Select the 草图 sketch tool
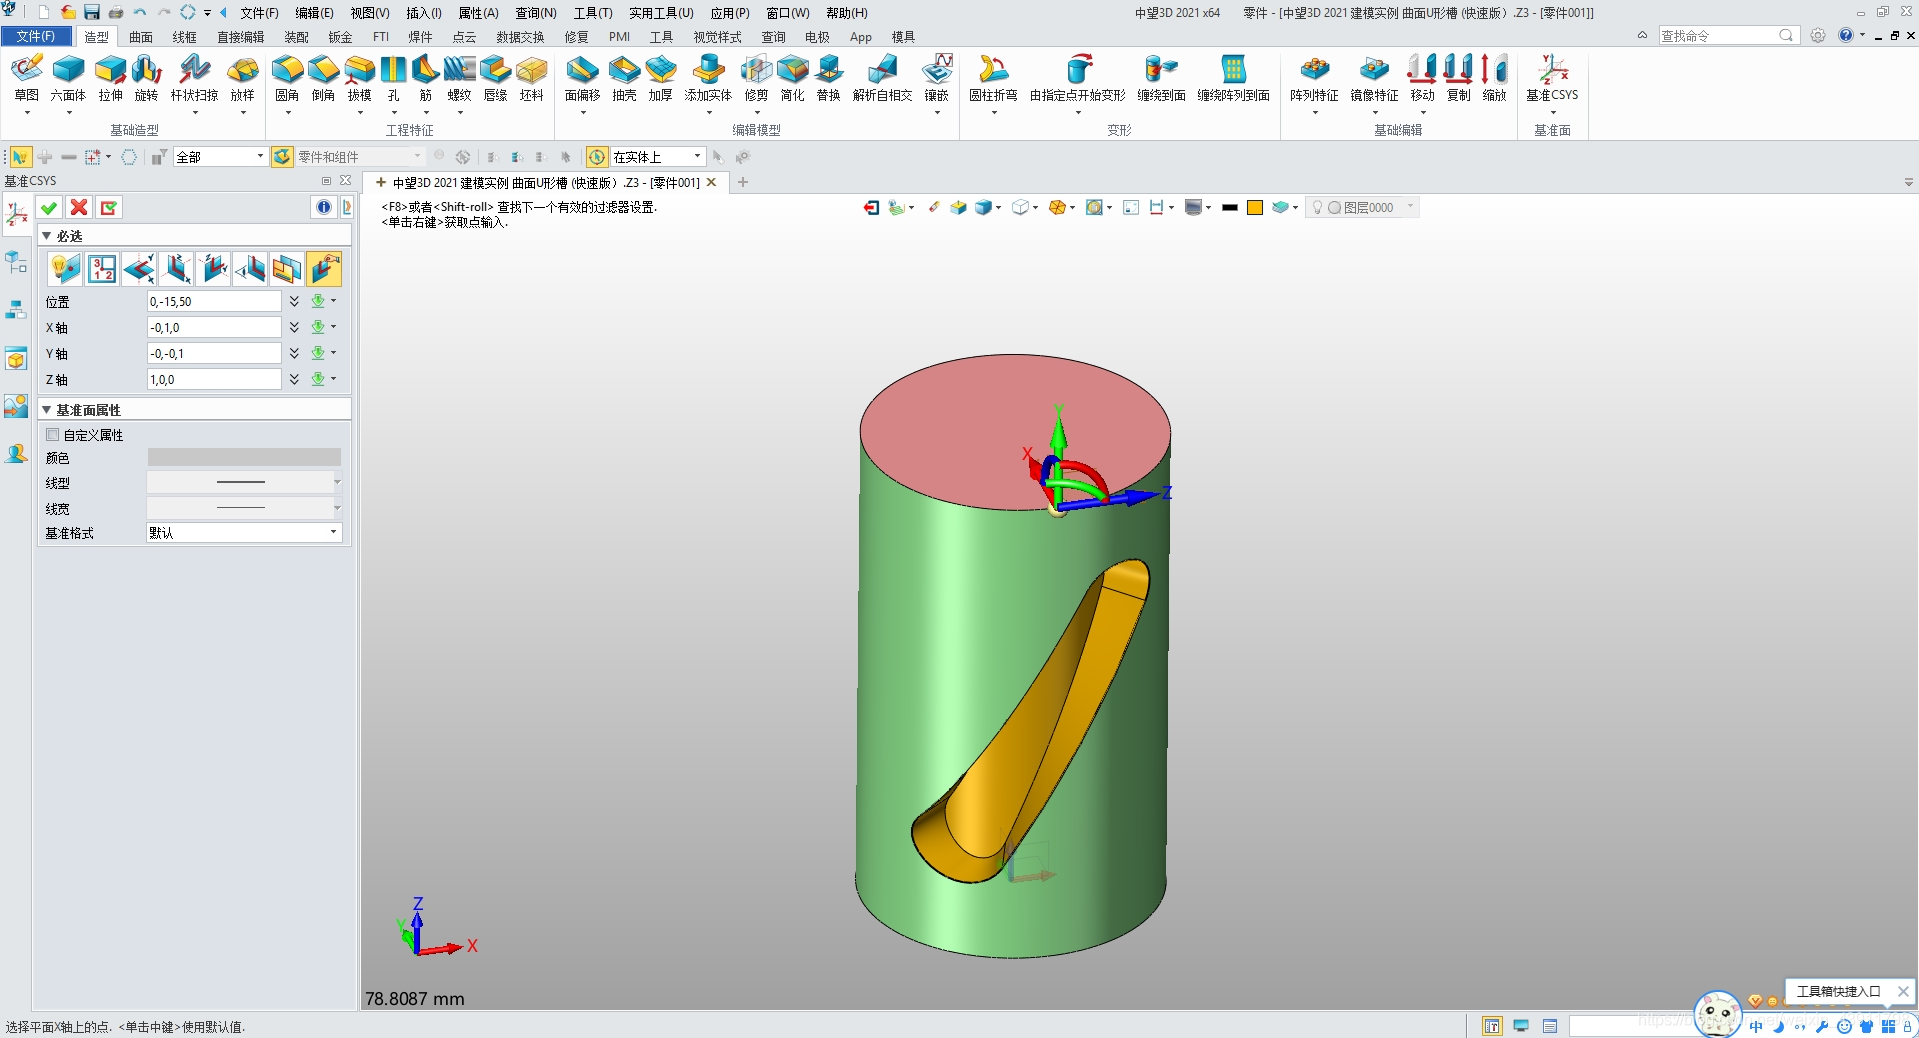 coord(27,79)
